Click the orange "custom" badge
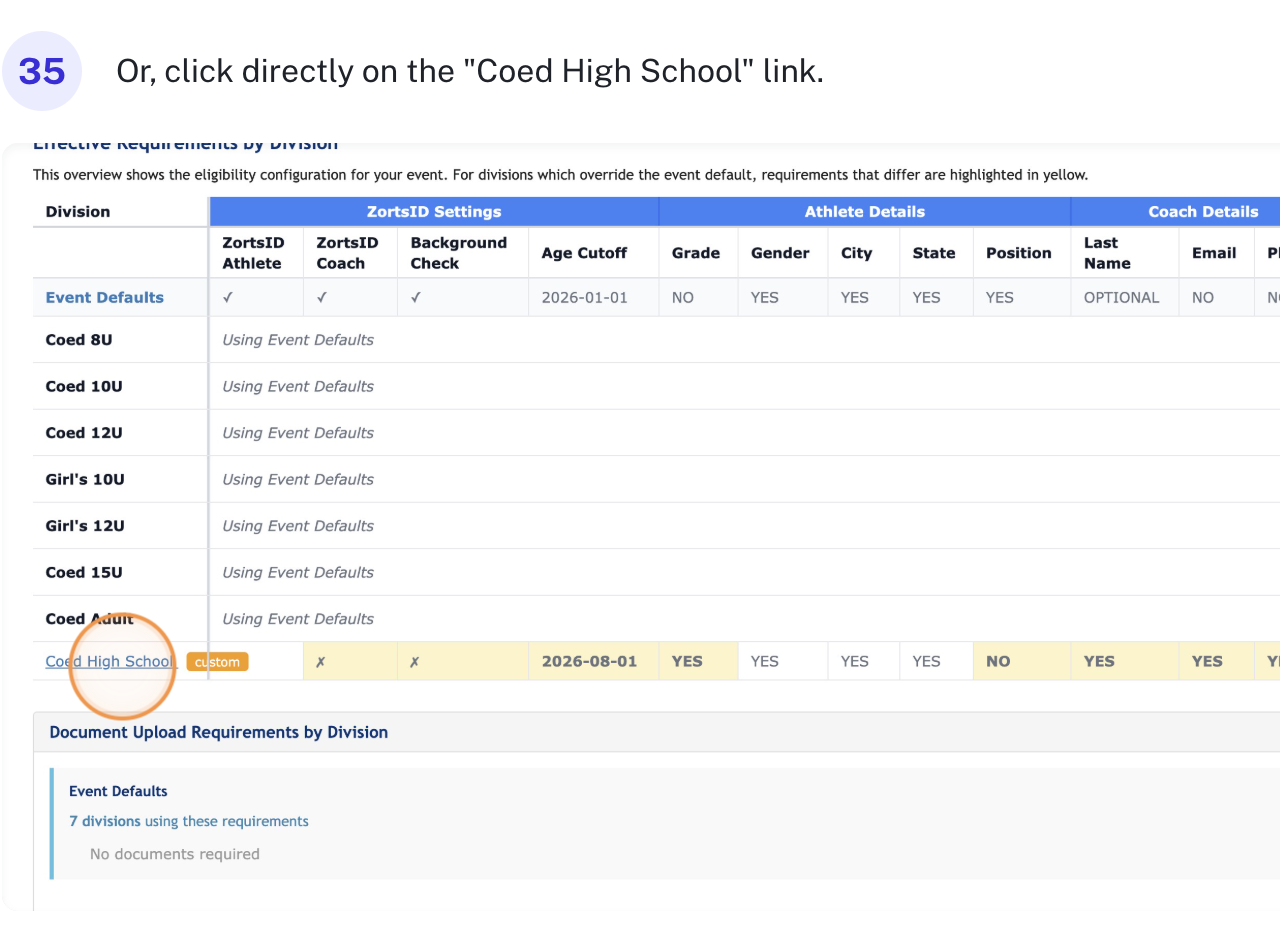The width and height of the screenshot is (1280, 930). pos(217,662)
